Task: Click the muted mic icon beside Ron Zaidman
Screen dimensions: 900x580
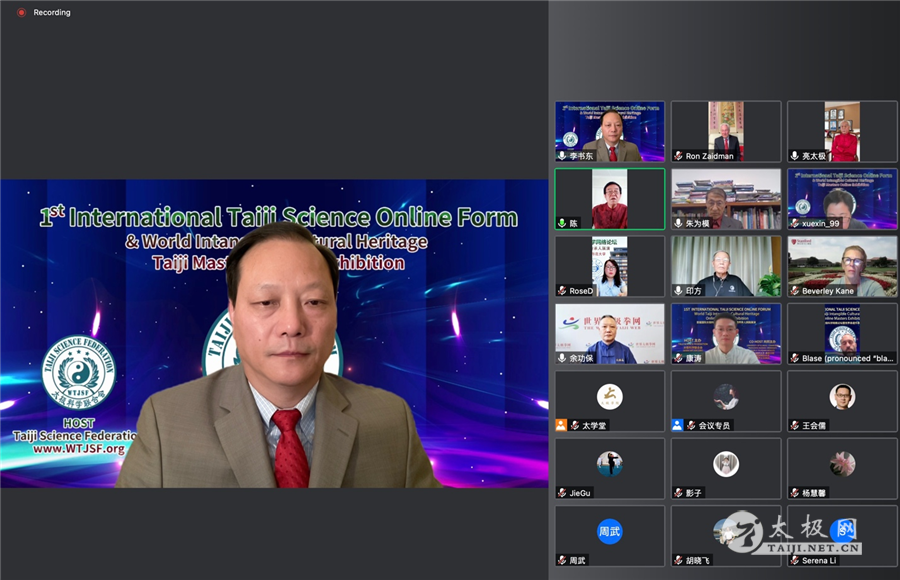Action: pos(678,156)
